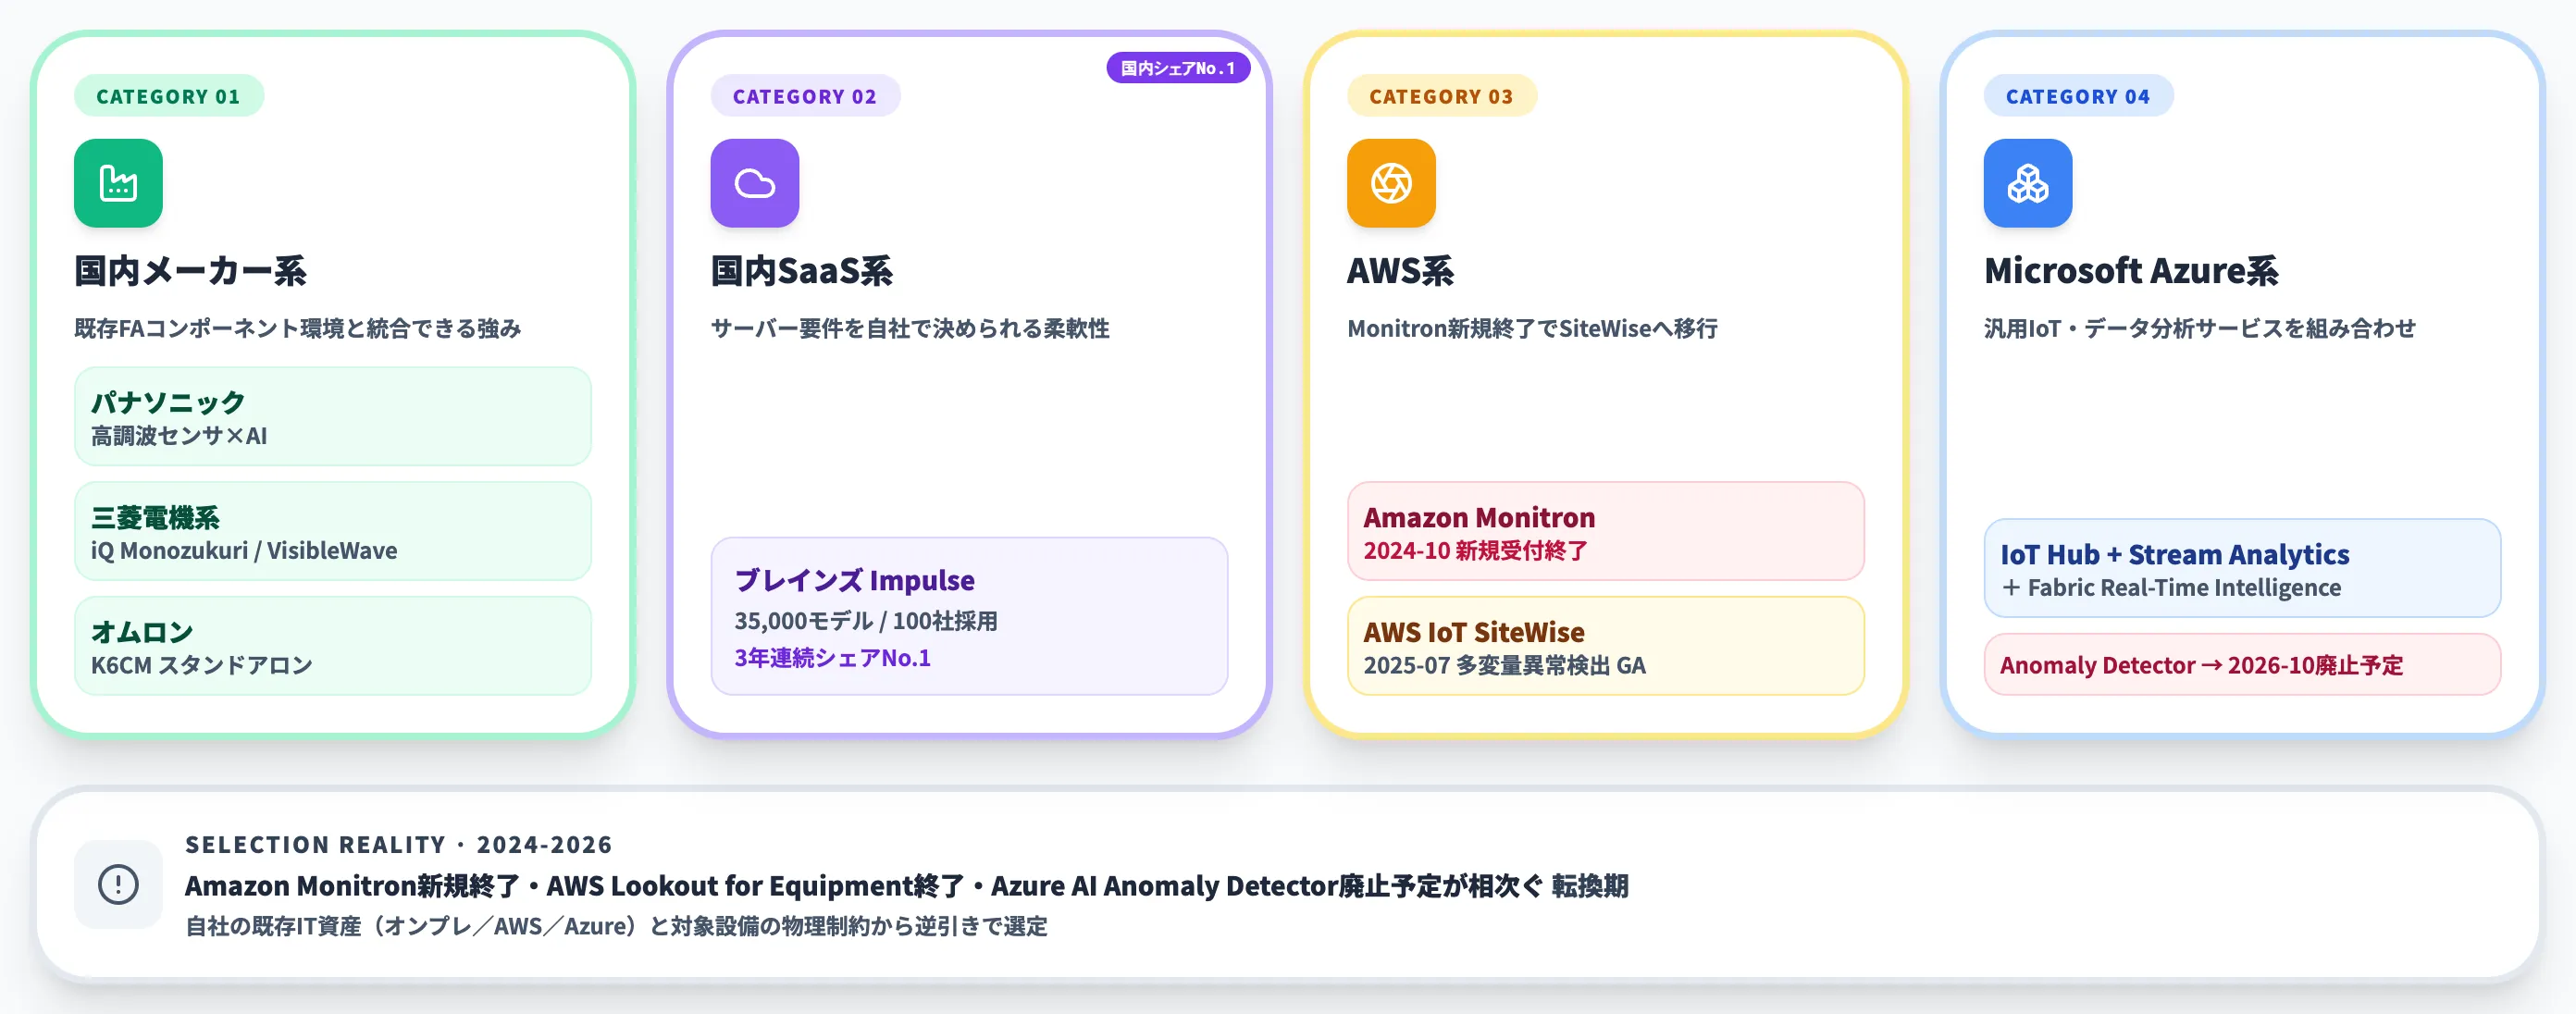Screen dimensions: 2576x1014
Task: Click the 35,000モデル / 100社採用 text
Action: [x=866, y=621]
